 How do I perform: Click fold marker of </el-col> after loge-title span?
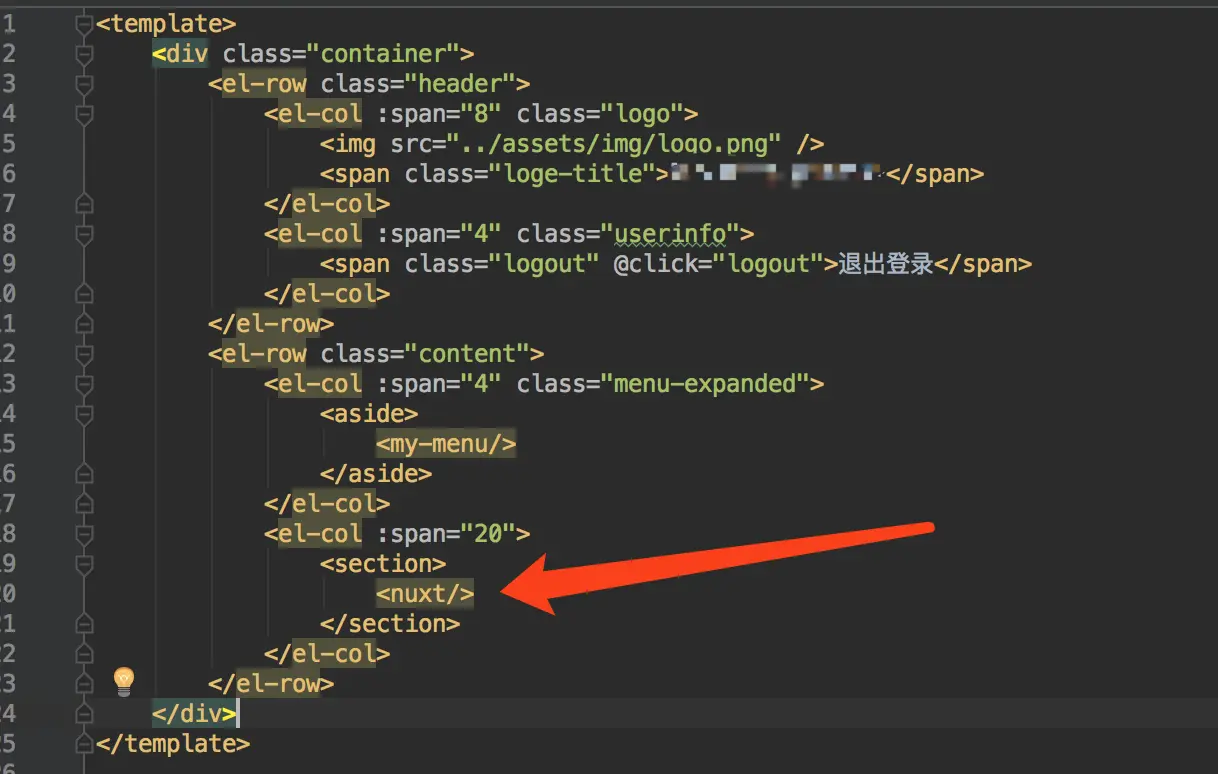pyautogui.click(x=84, y=204)
